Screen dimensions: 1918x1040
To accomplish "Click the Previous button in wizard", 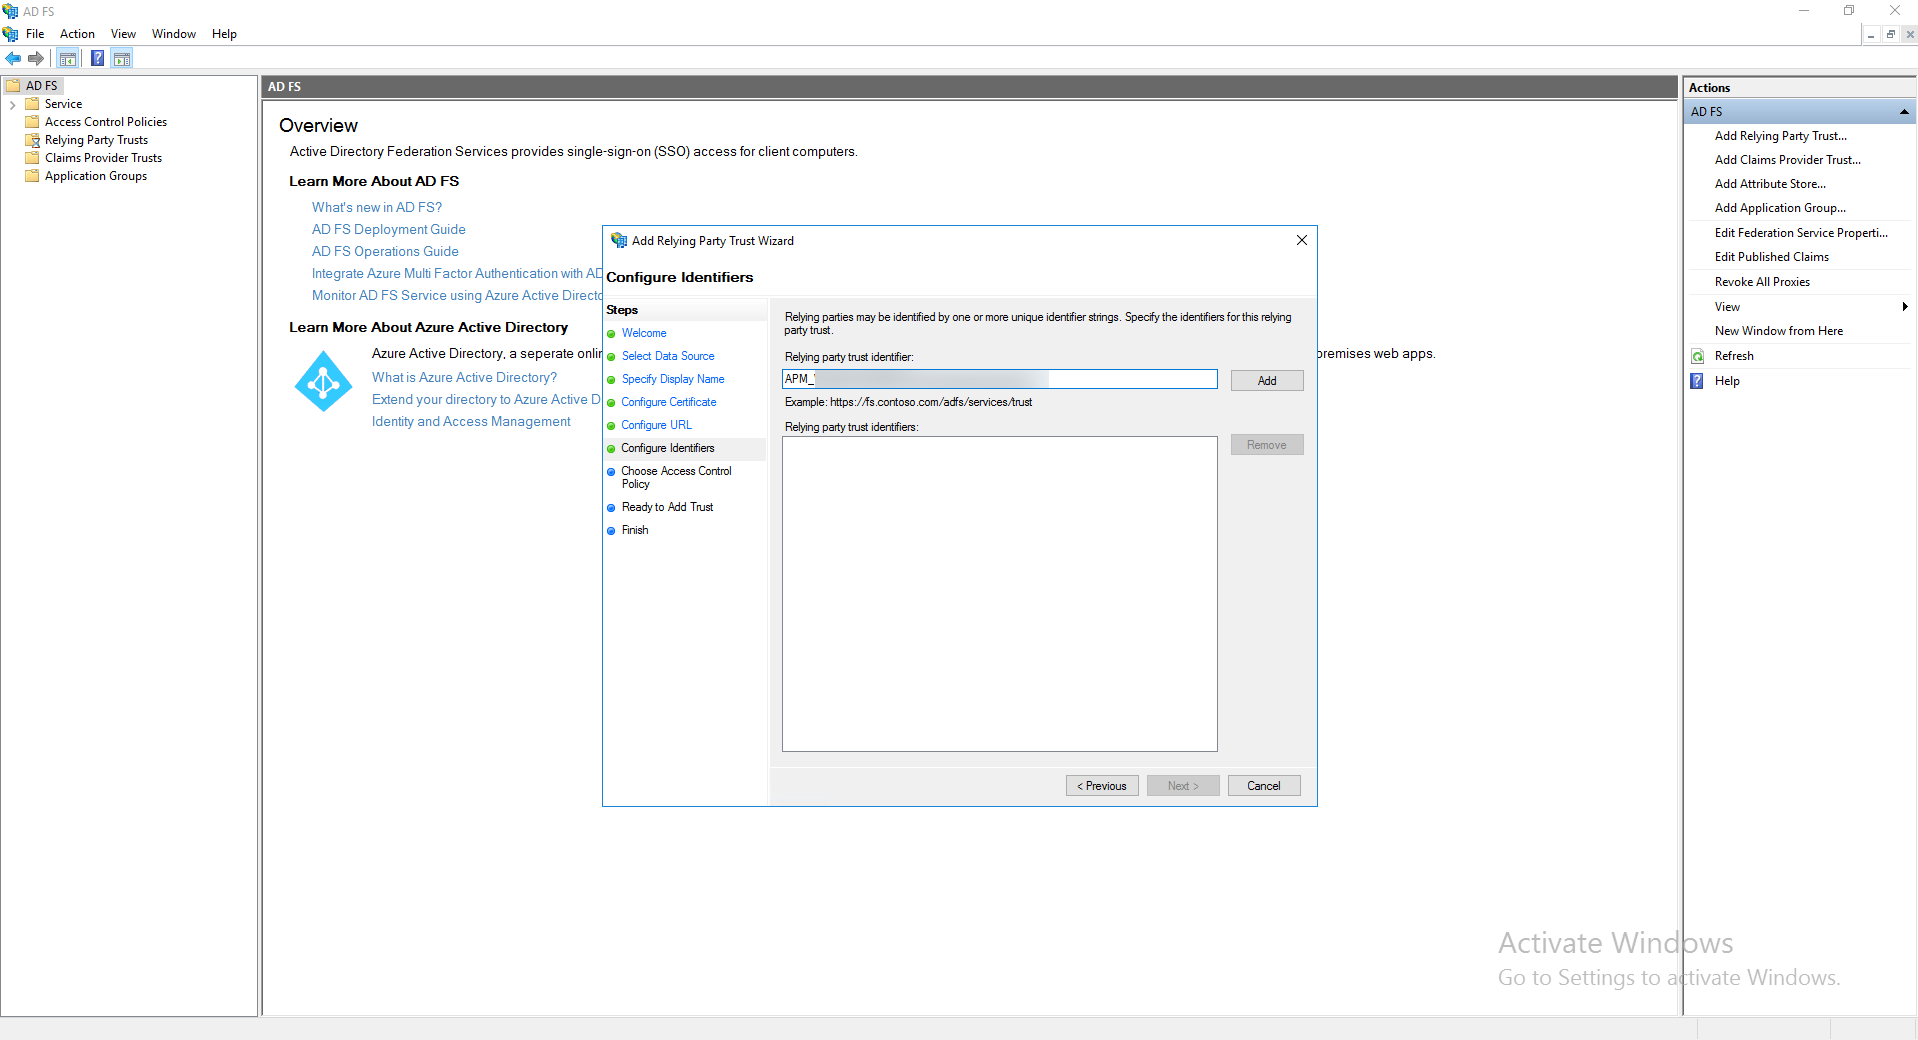I will pyautogui.click(x=1101, y=786).
